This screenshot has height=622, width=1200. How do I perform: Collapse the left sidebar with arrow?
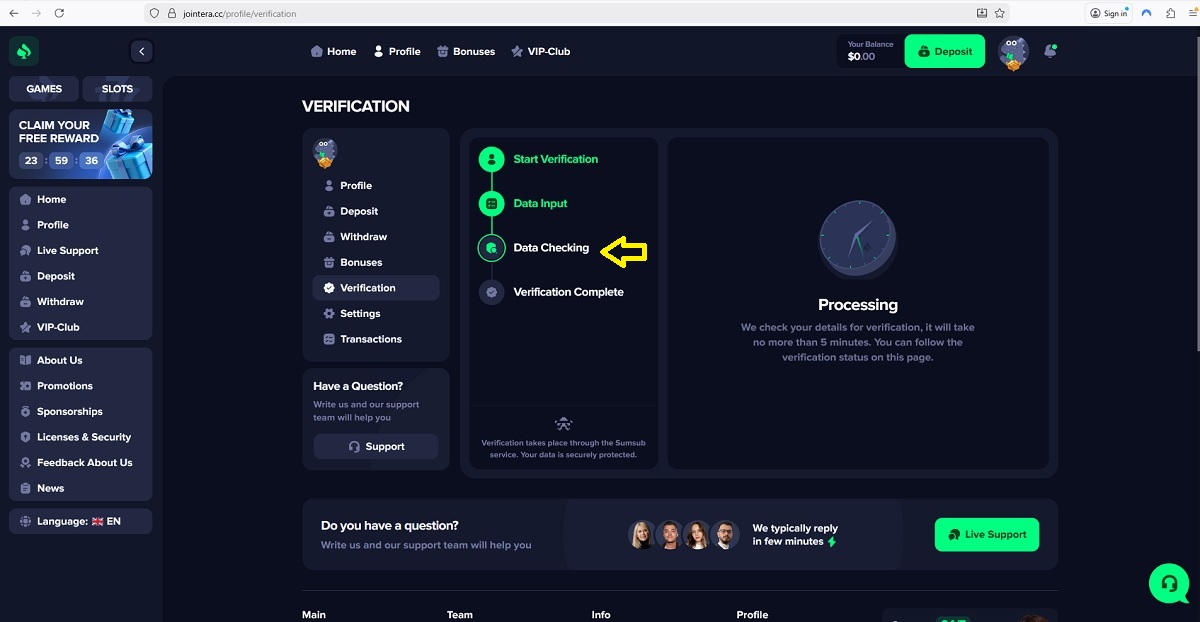[x=141, y=51]
